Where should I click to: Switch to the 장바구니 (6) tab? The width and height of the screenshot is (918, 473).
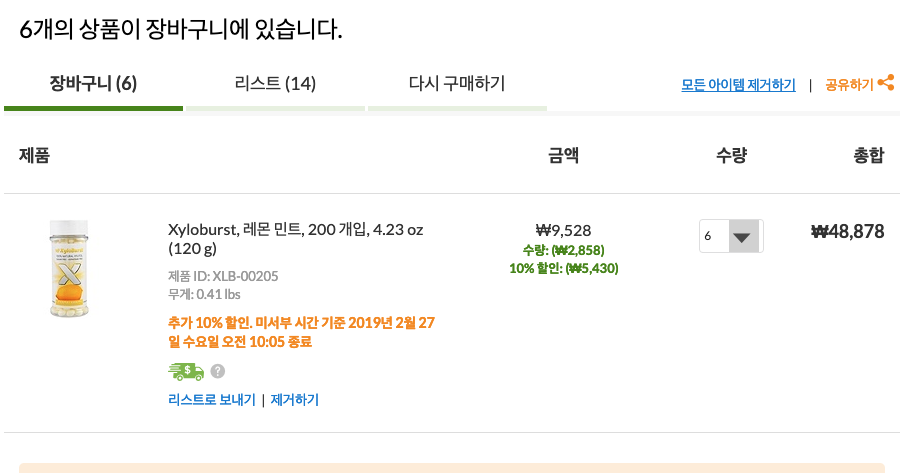pyautogui.click(x=93, y=84)
